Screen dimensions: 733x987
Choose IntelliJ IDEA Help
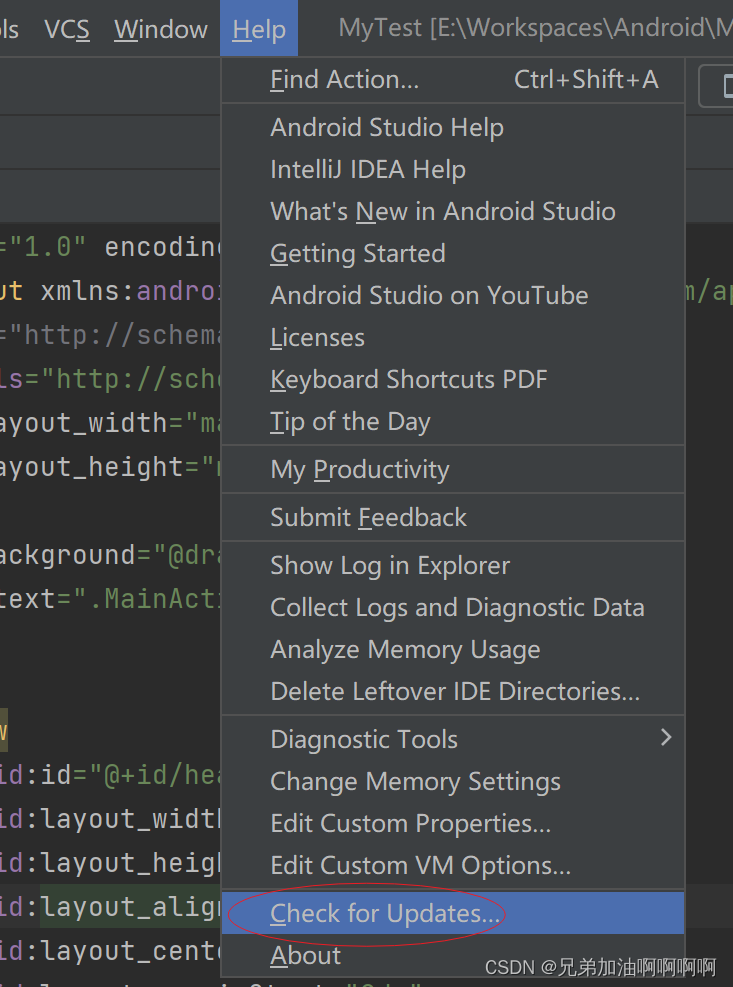[453, 170]
